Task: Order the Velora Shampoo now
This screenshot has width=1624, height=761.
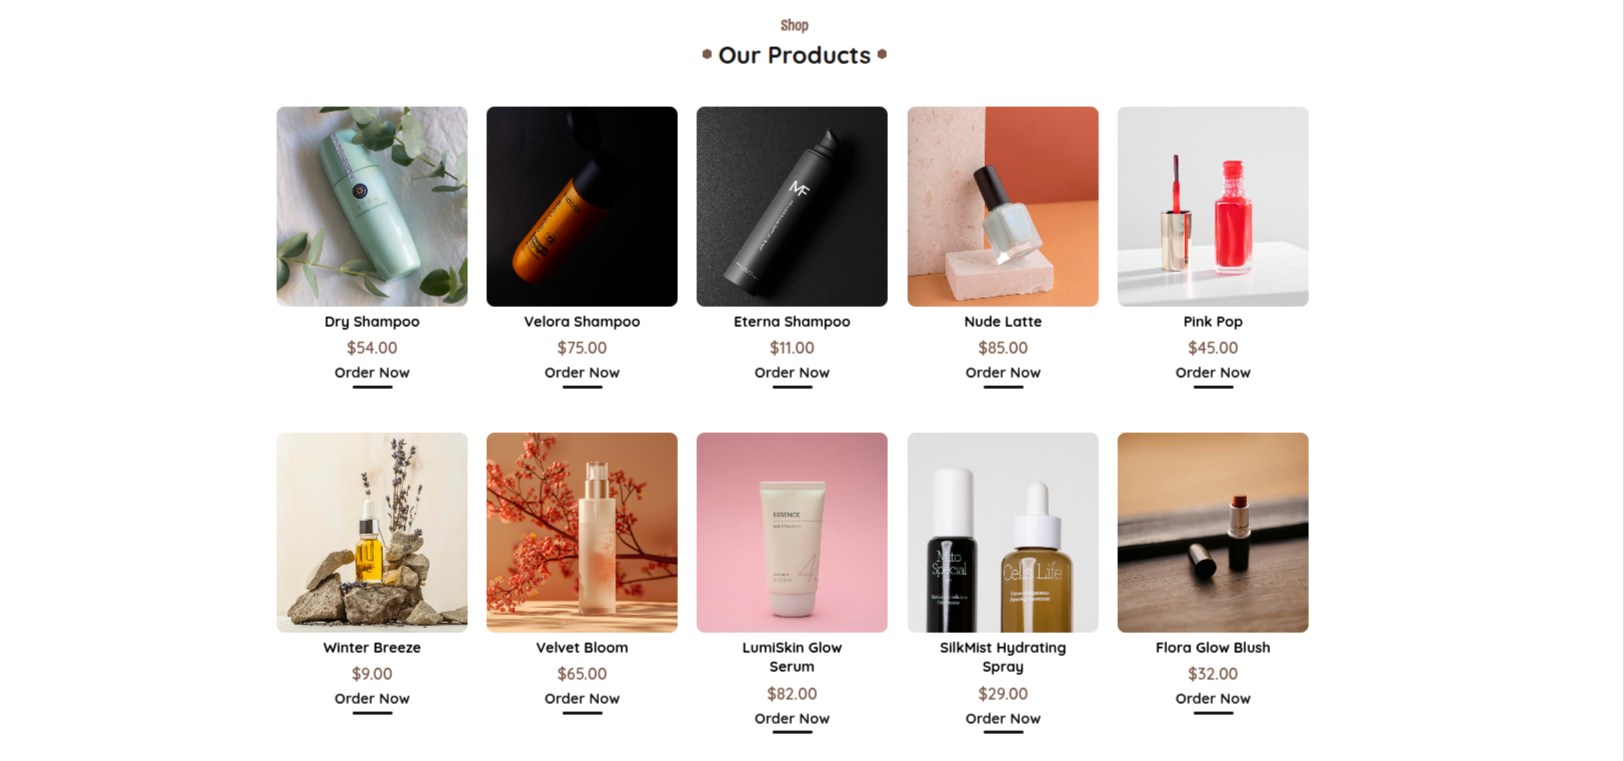Action: (582, 373)
